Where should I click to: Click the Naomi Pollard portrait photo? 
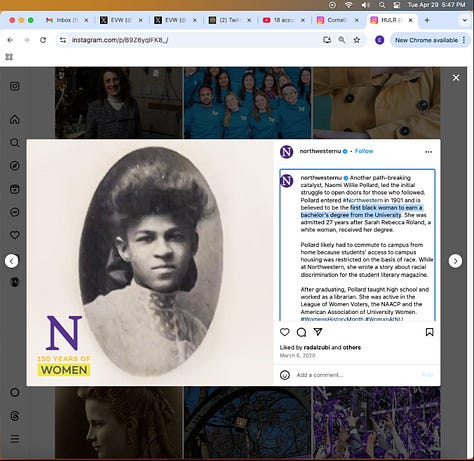(150, 262)
